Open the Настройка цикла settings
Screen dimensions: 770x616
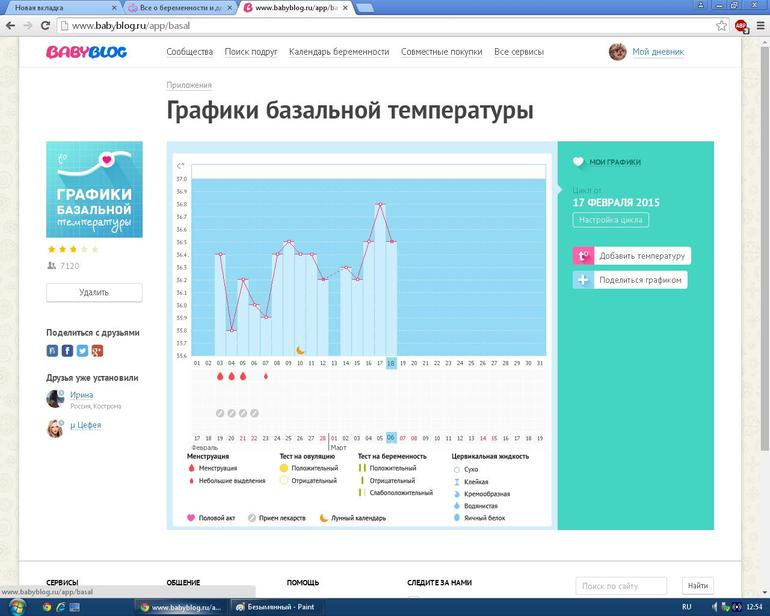click(x=610, y=220)
